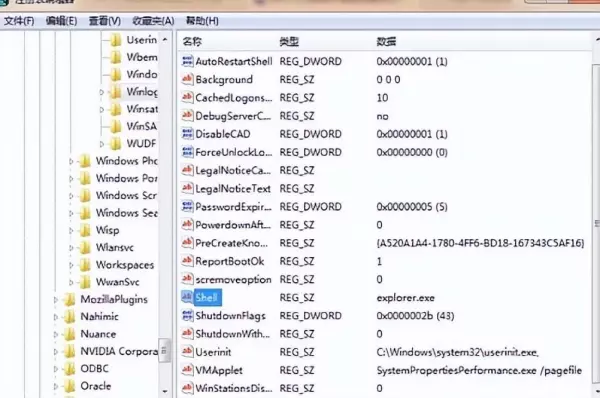This screenshot has width=600, height=398.
Task: Click the PowerdownAft... string icon
Action: [188, 225]
